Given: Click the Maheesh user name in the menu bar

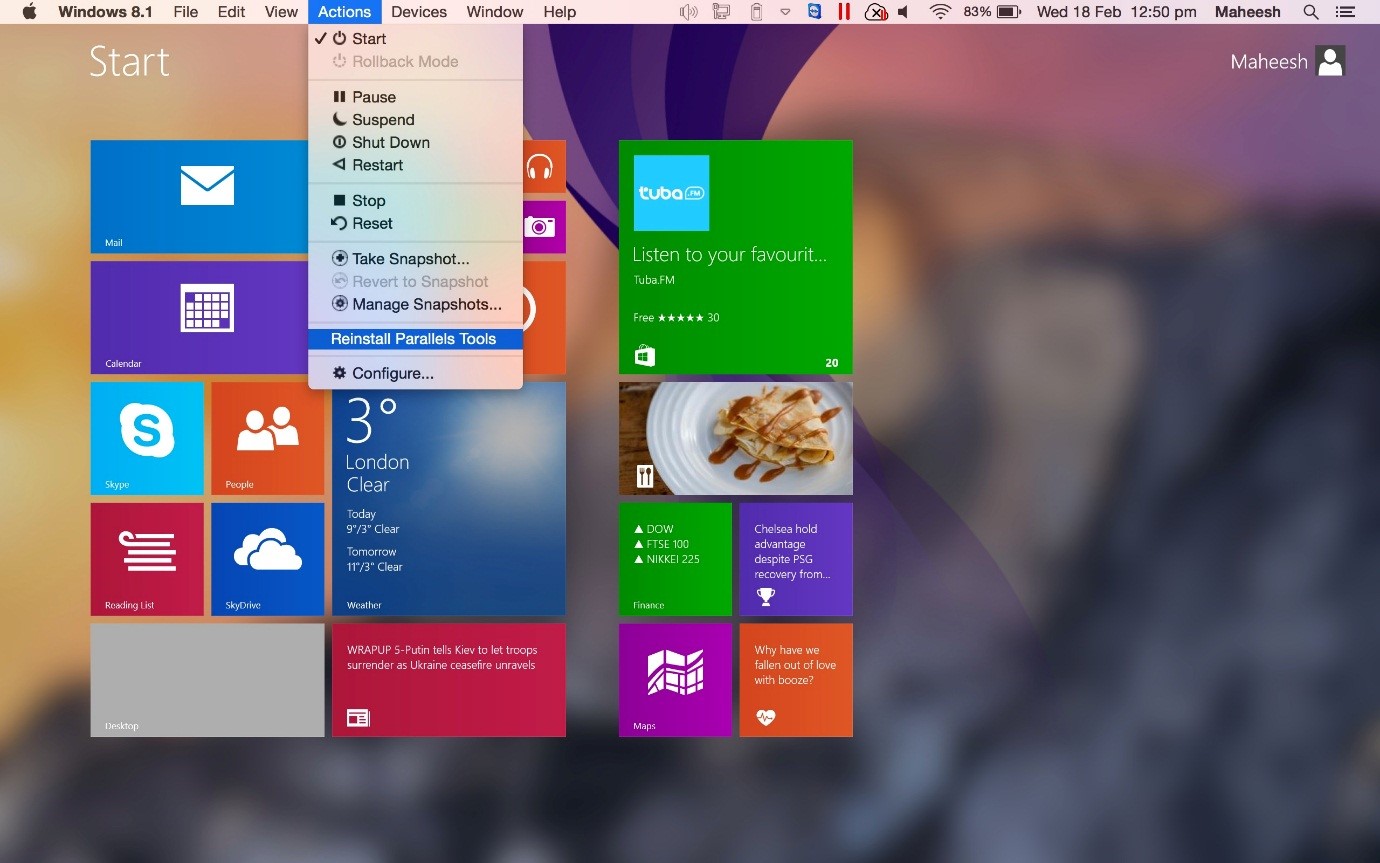Looking at the screenshot, I should click(x=1248, y=12).
